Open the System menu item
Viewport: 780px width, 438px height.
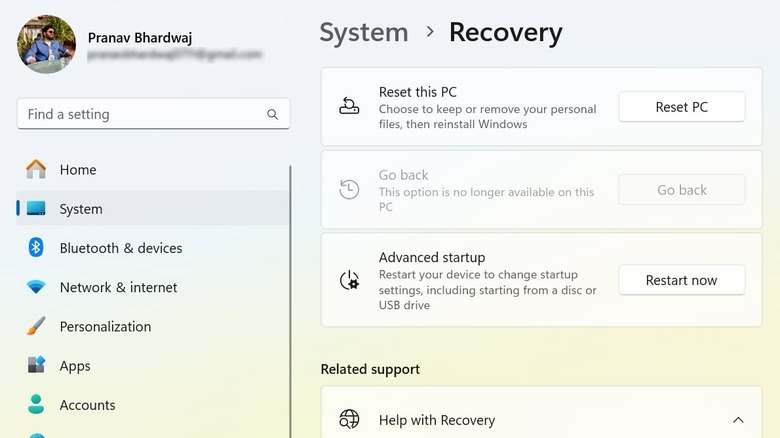81,209
